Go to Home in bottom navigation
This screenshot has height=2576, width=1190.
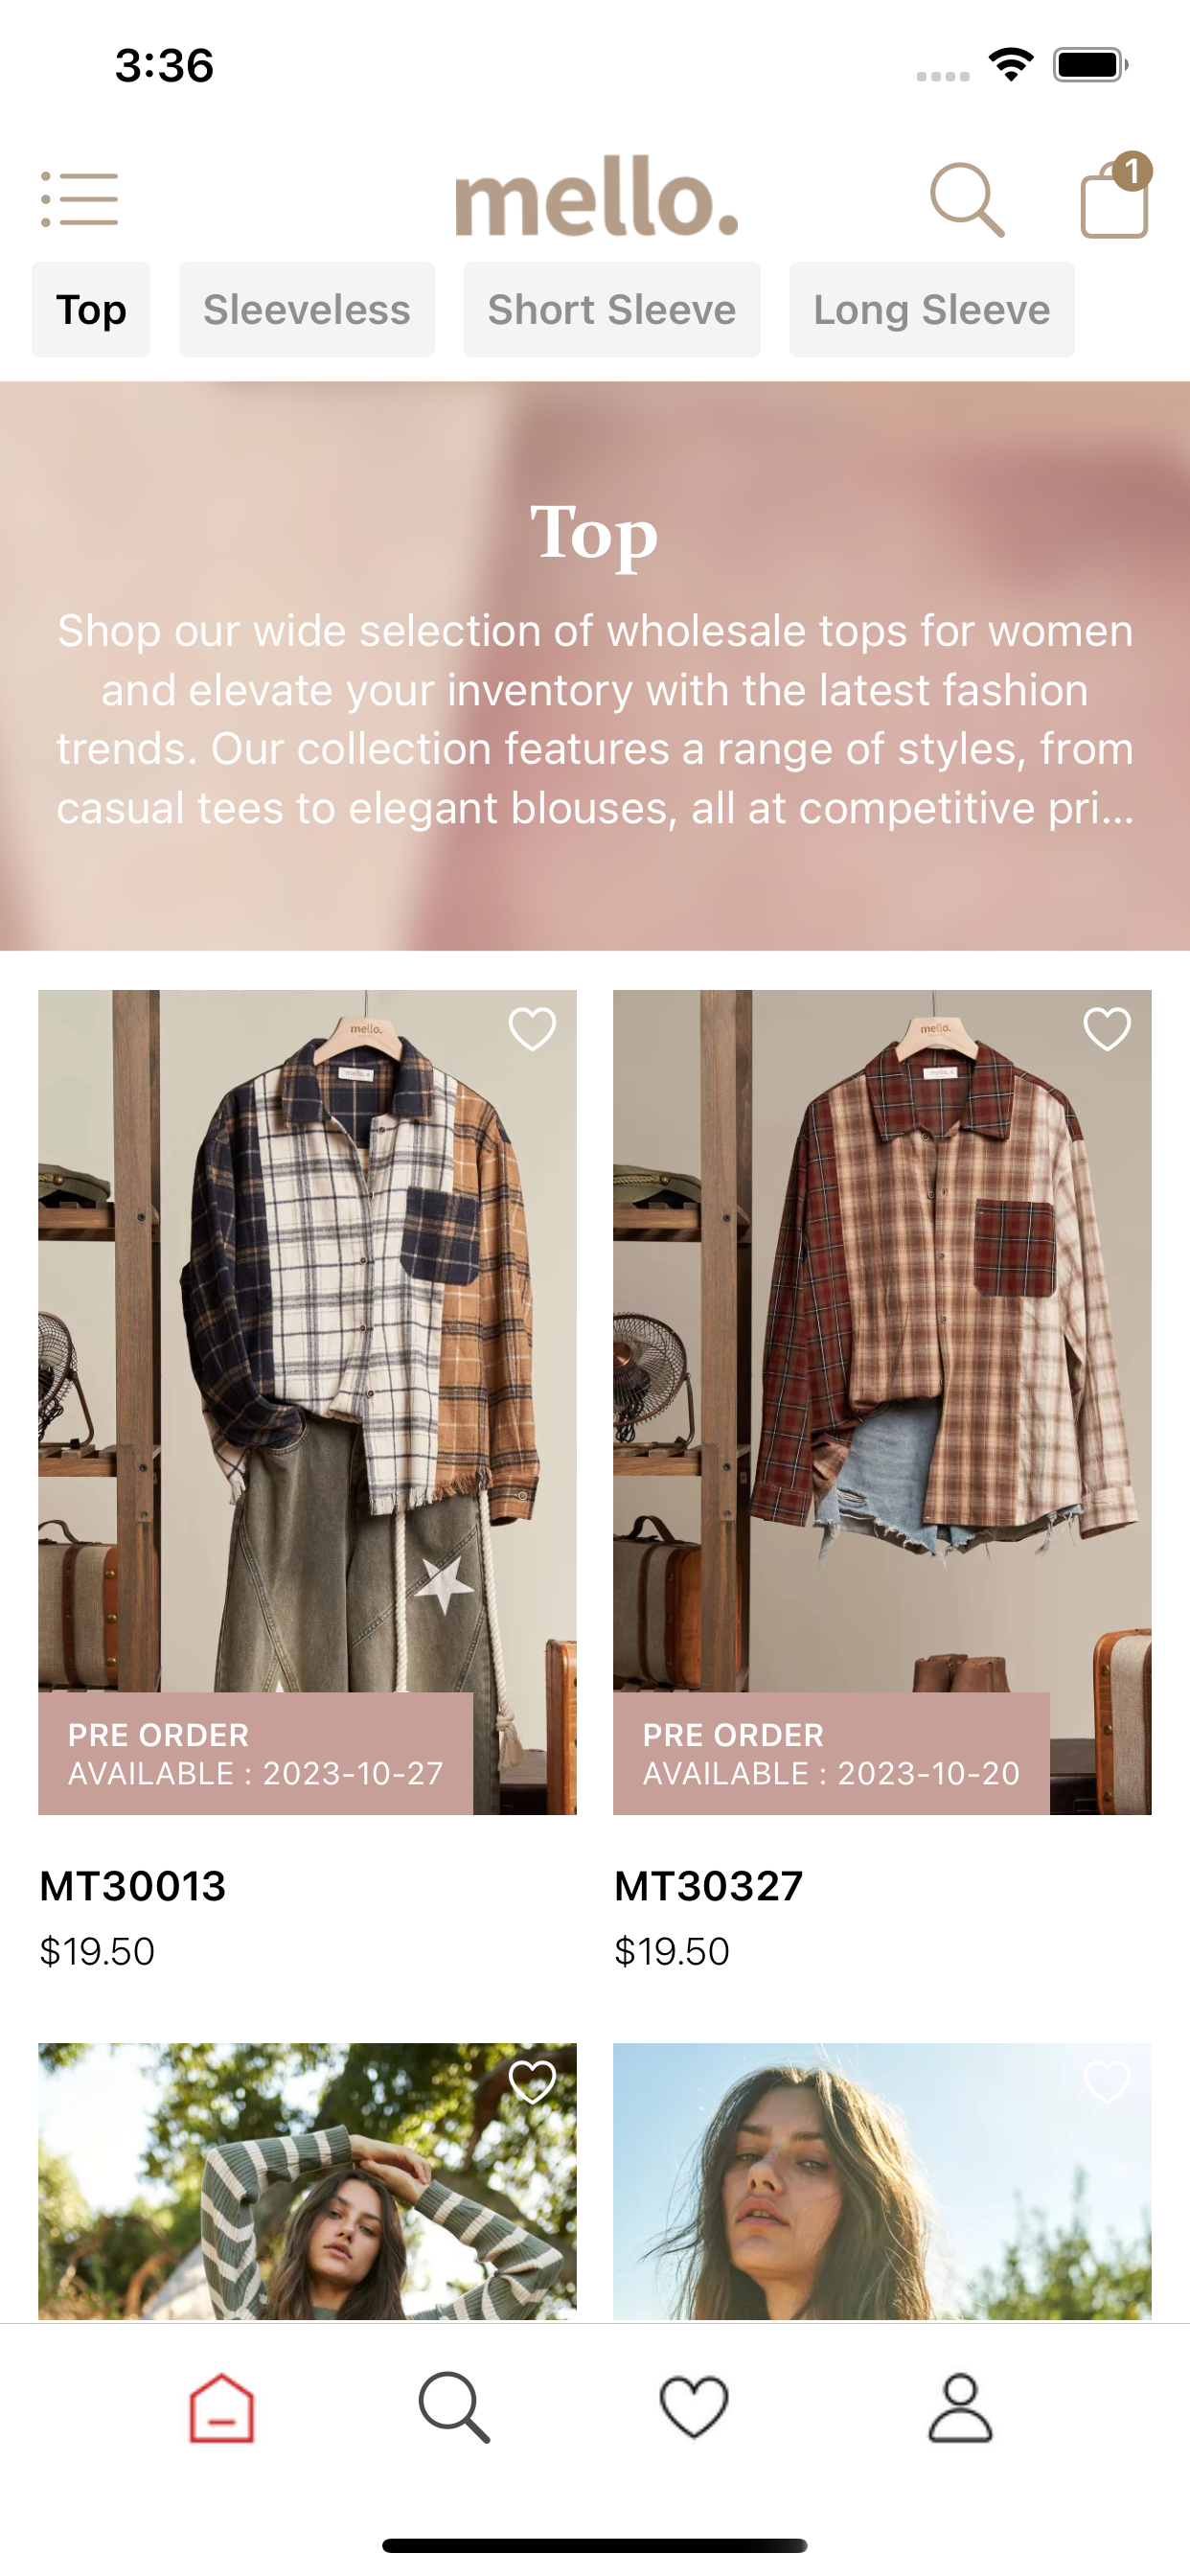pyautogui.click(x=222, y=2408)
